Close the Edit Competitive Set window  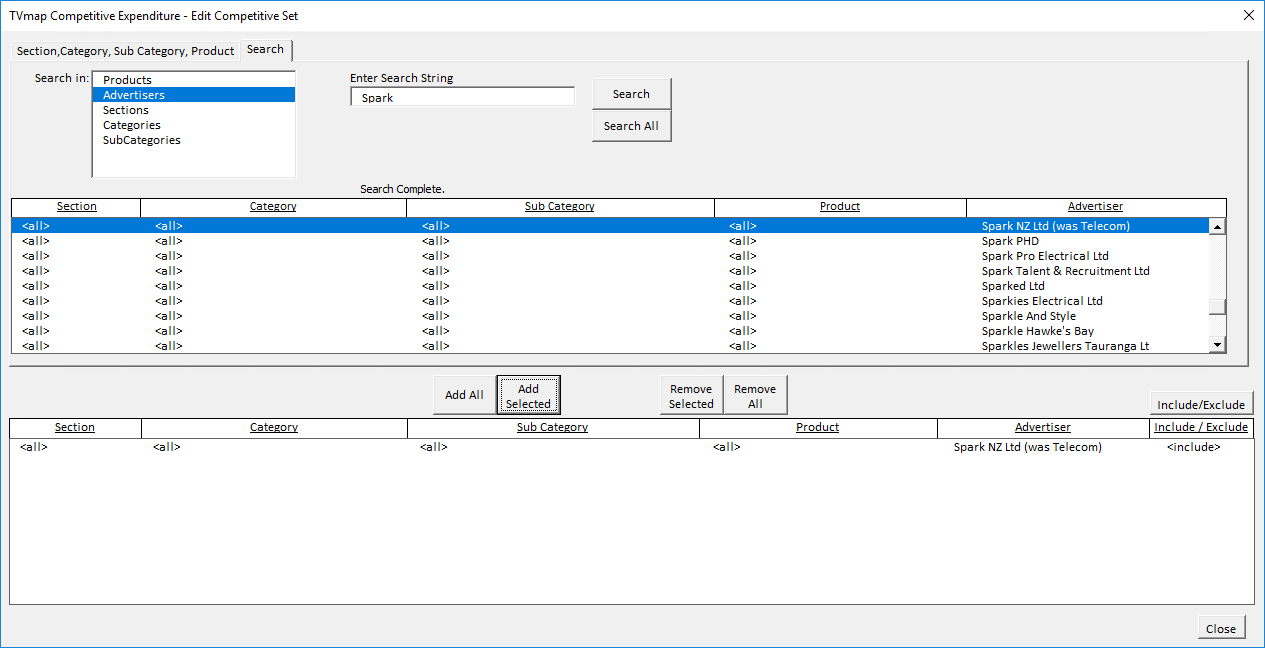click(1248, 15)
